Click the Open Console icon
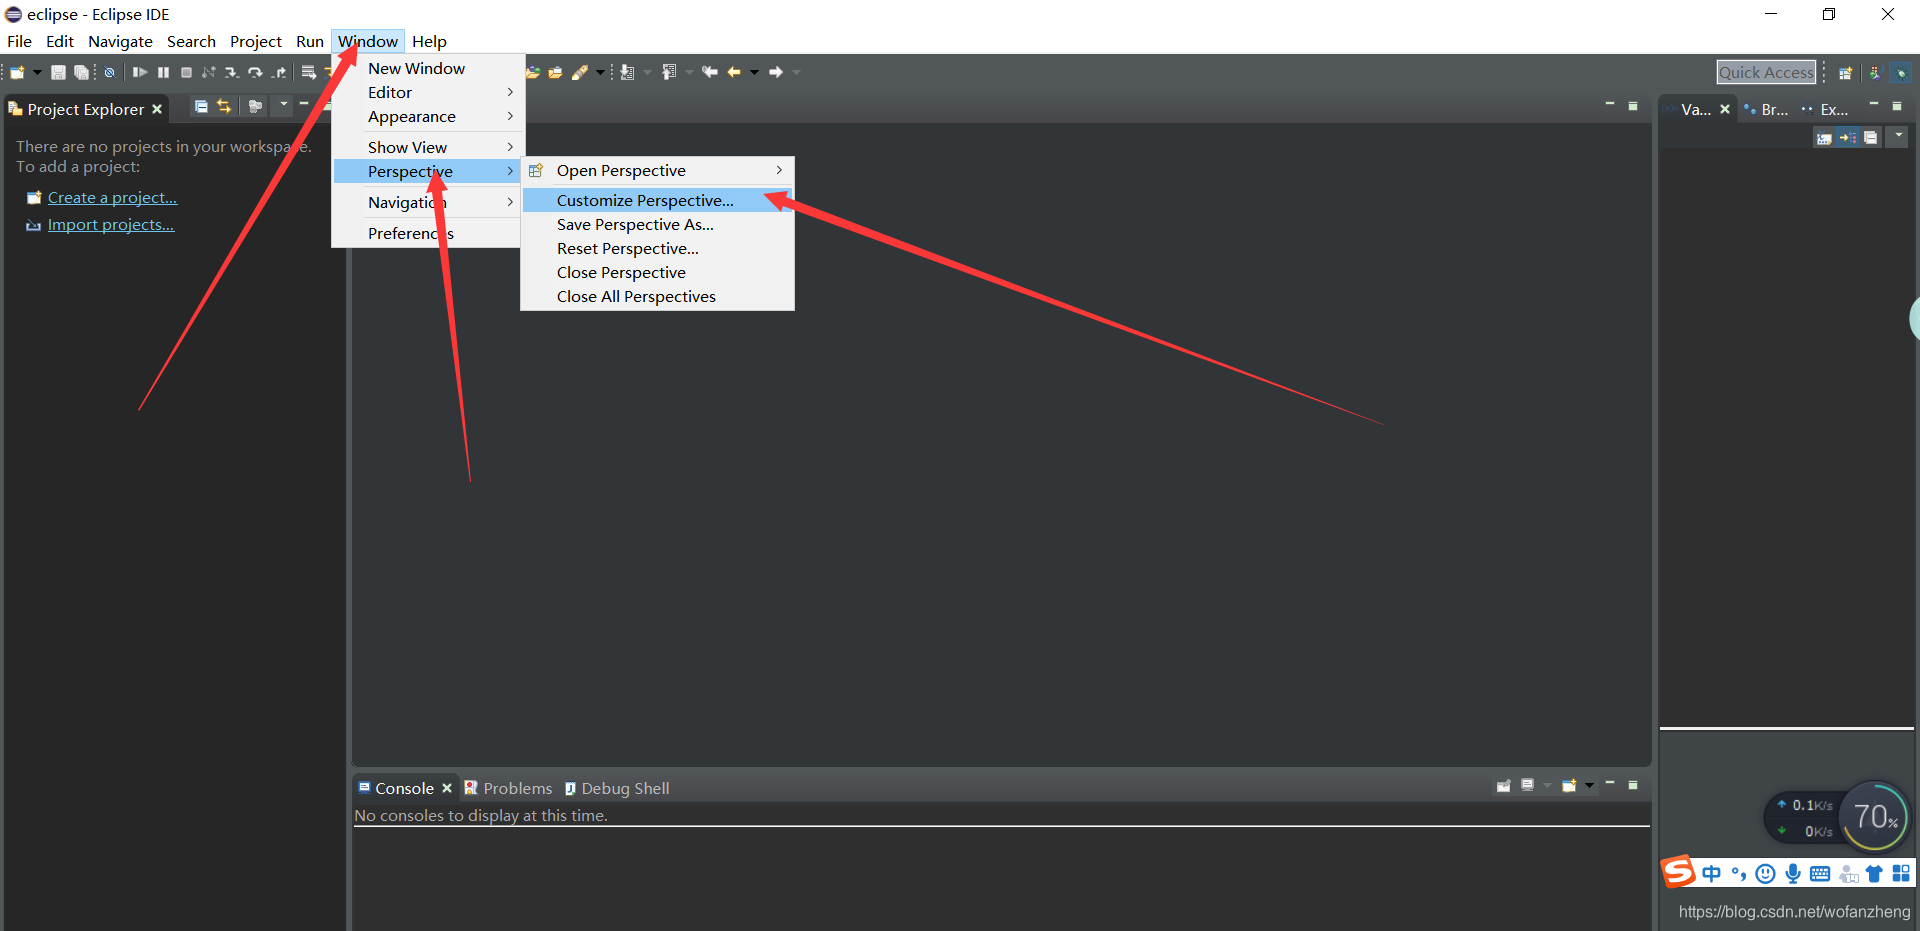This screenshot has width=1920, height=931. (x=1569, y=786)
